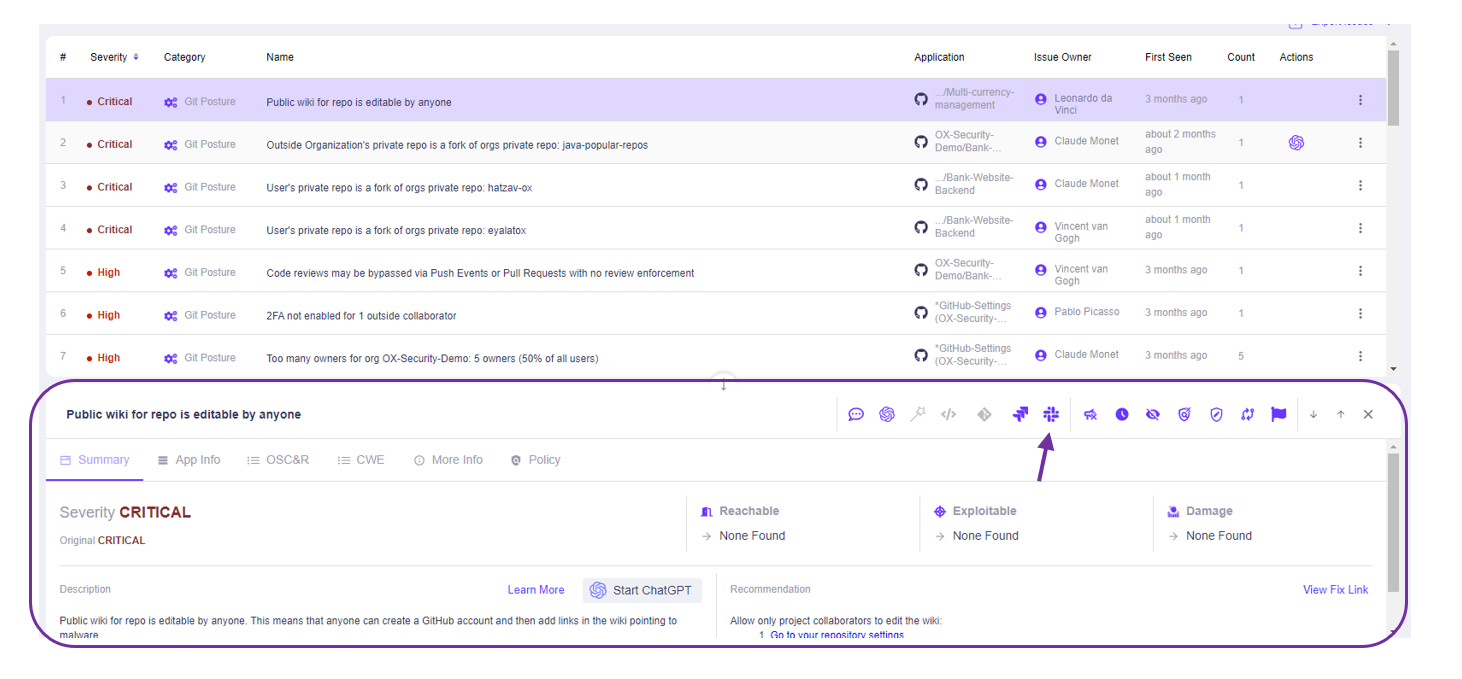Go to next issue with down arrow
The image size is (1462, 679).
[1313, 414]
